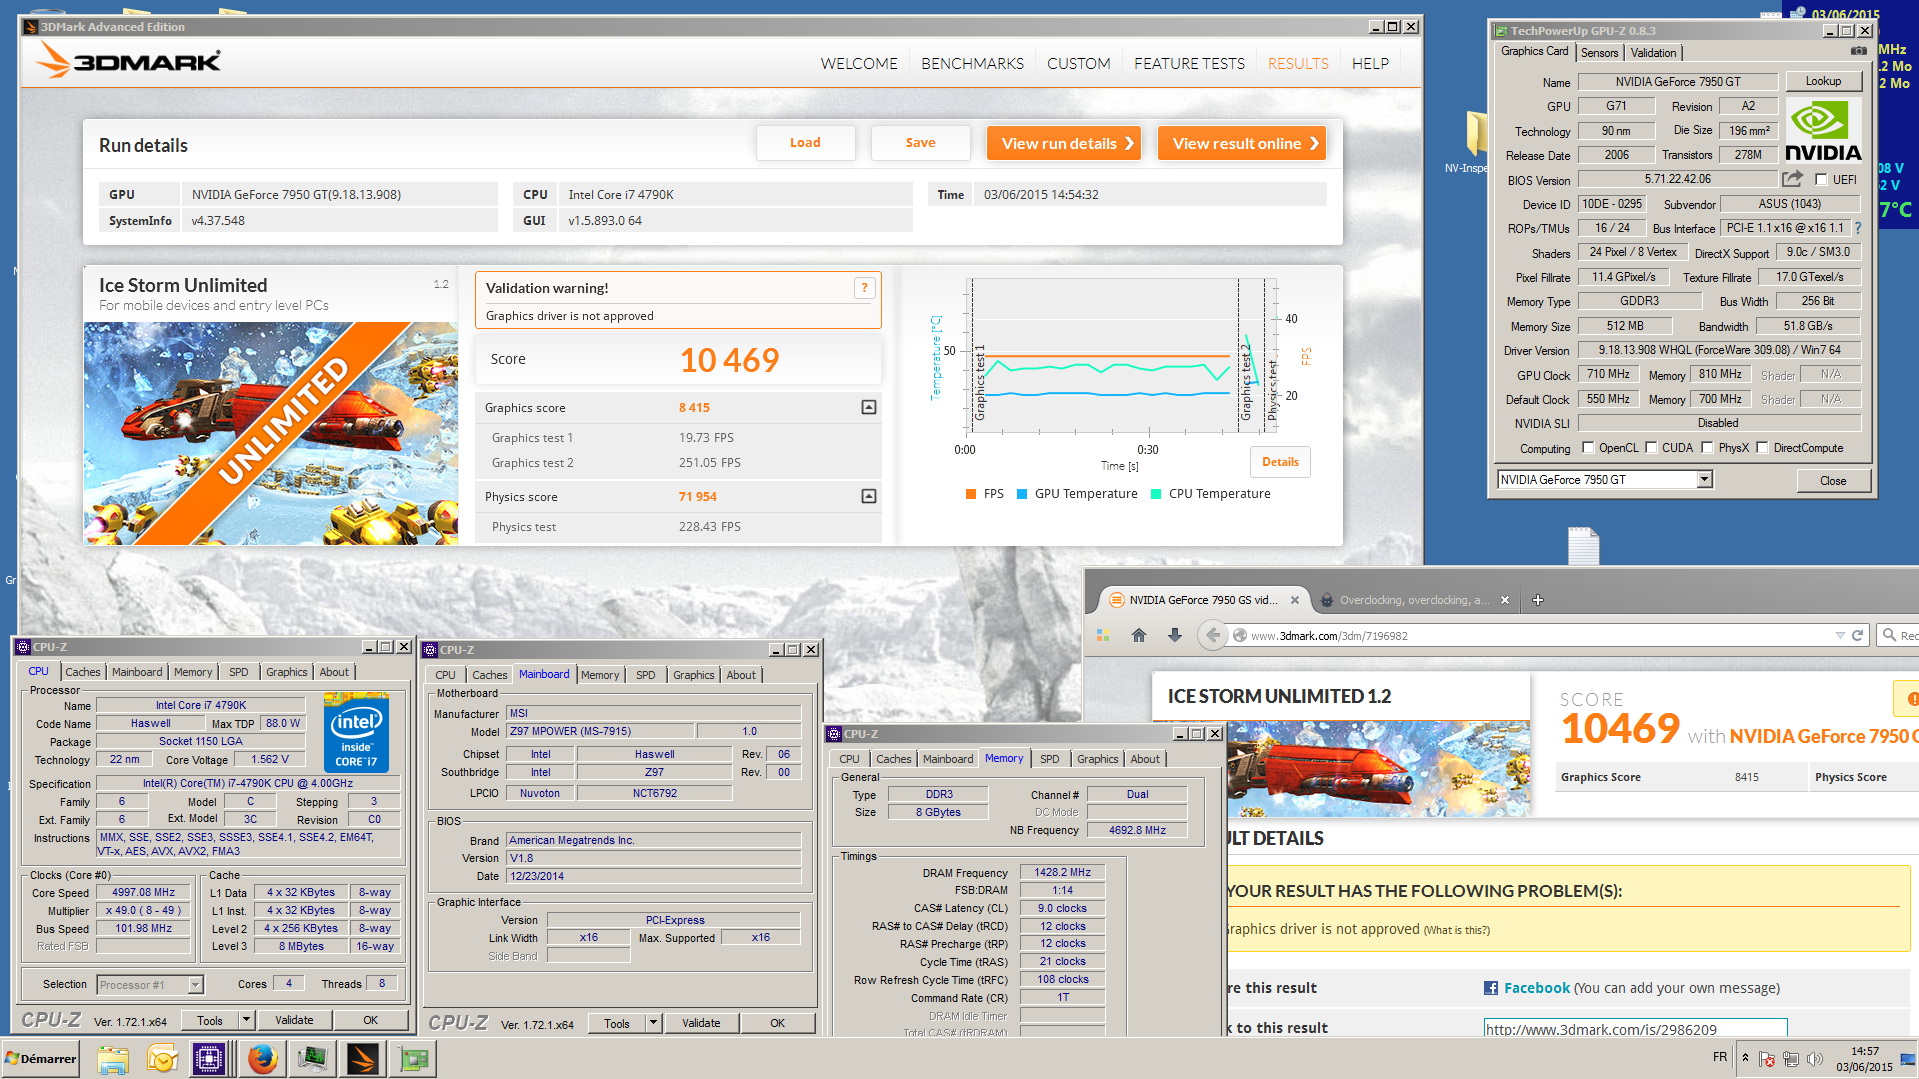Click the Ice Storm Unlimited thumbnail image
The height and width of the screenshot is (1079, 1919).
tap(270, 433)
